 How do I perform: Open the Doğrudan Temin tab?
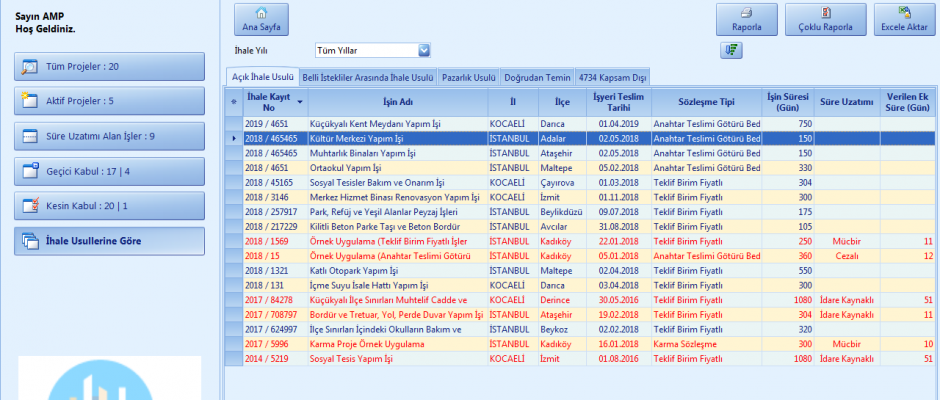coord(538,77)
